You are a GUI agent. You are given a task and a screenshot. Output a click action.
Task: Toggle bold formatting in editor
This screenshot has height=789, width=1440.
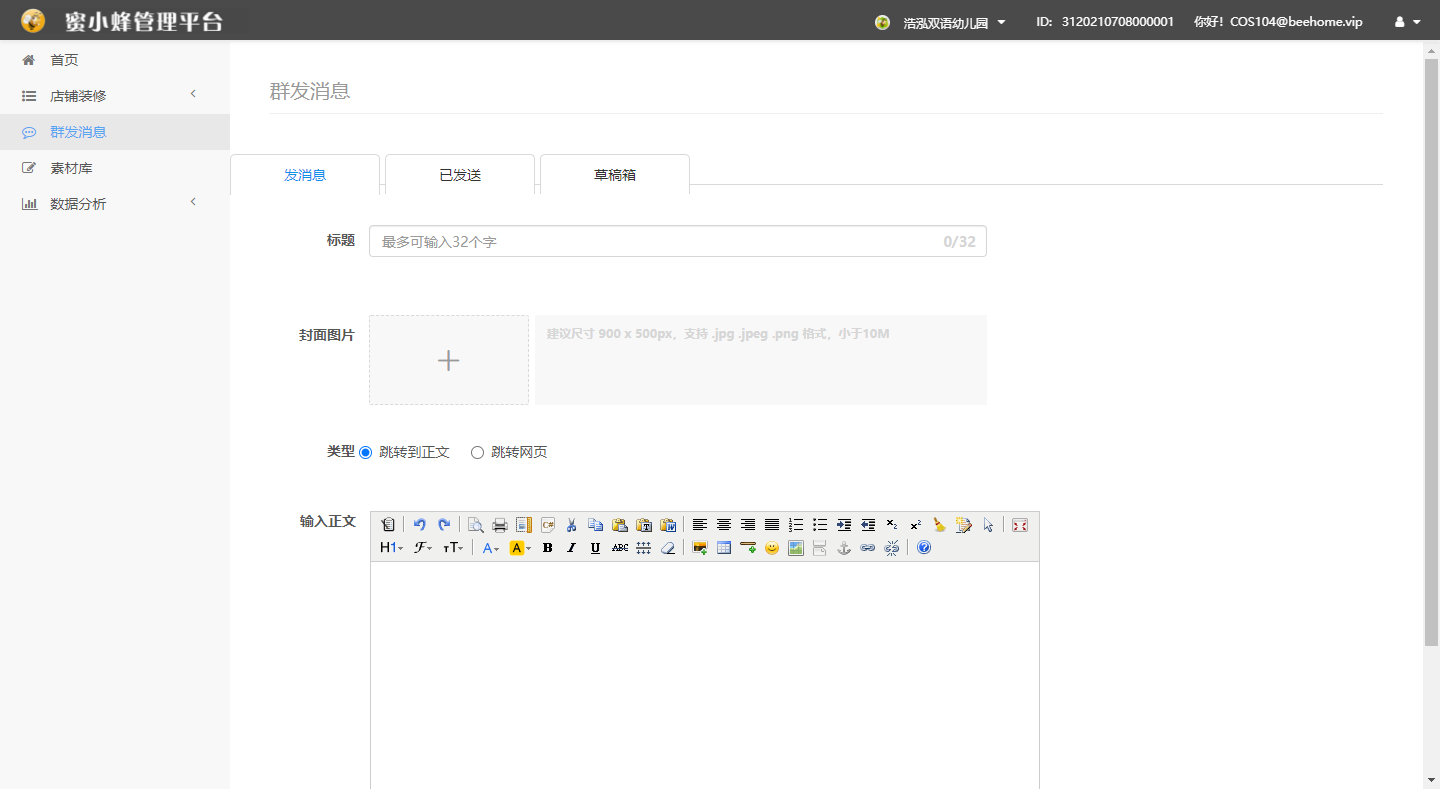tap(547, 548)
